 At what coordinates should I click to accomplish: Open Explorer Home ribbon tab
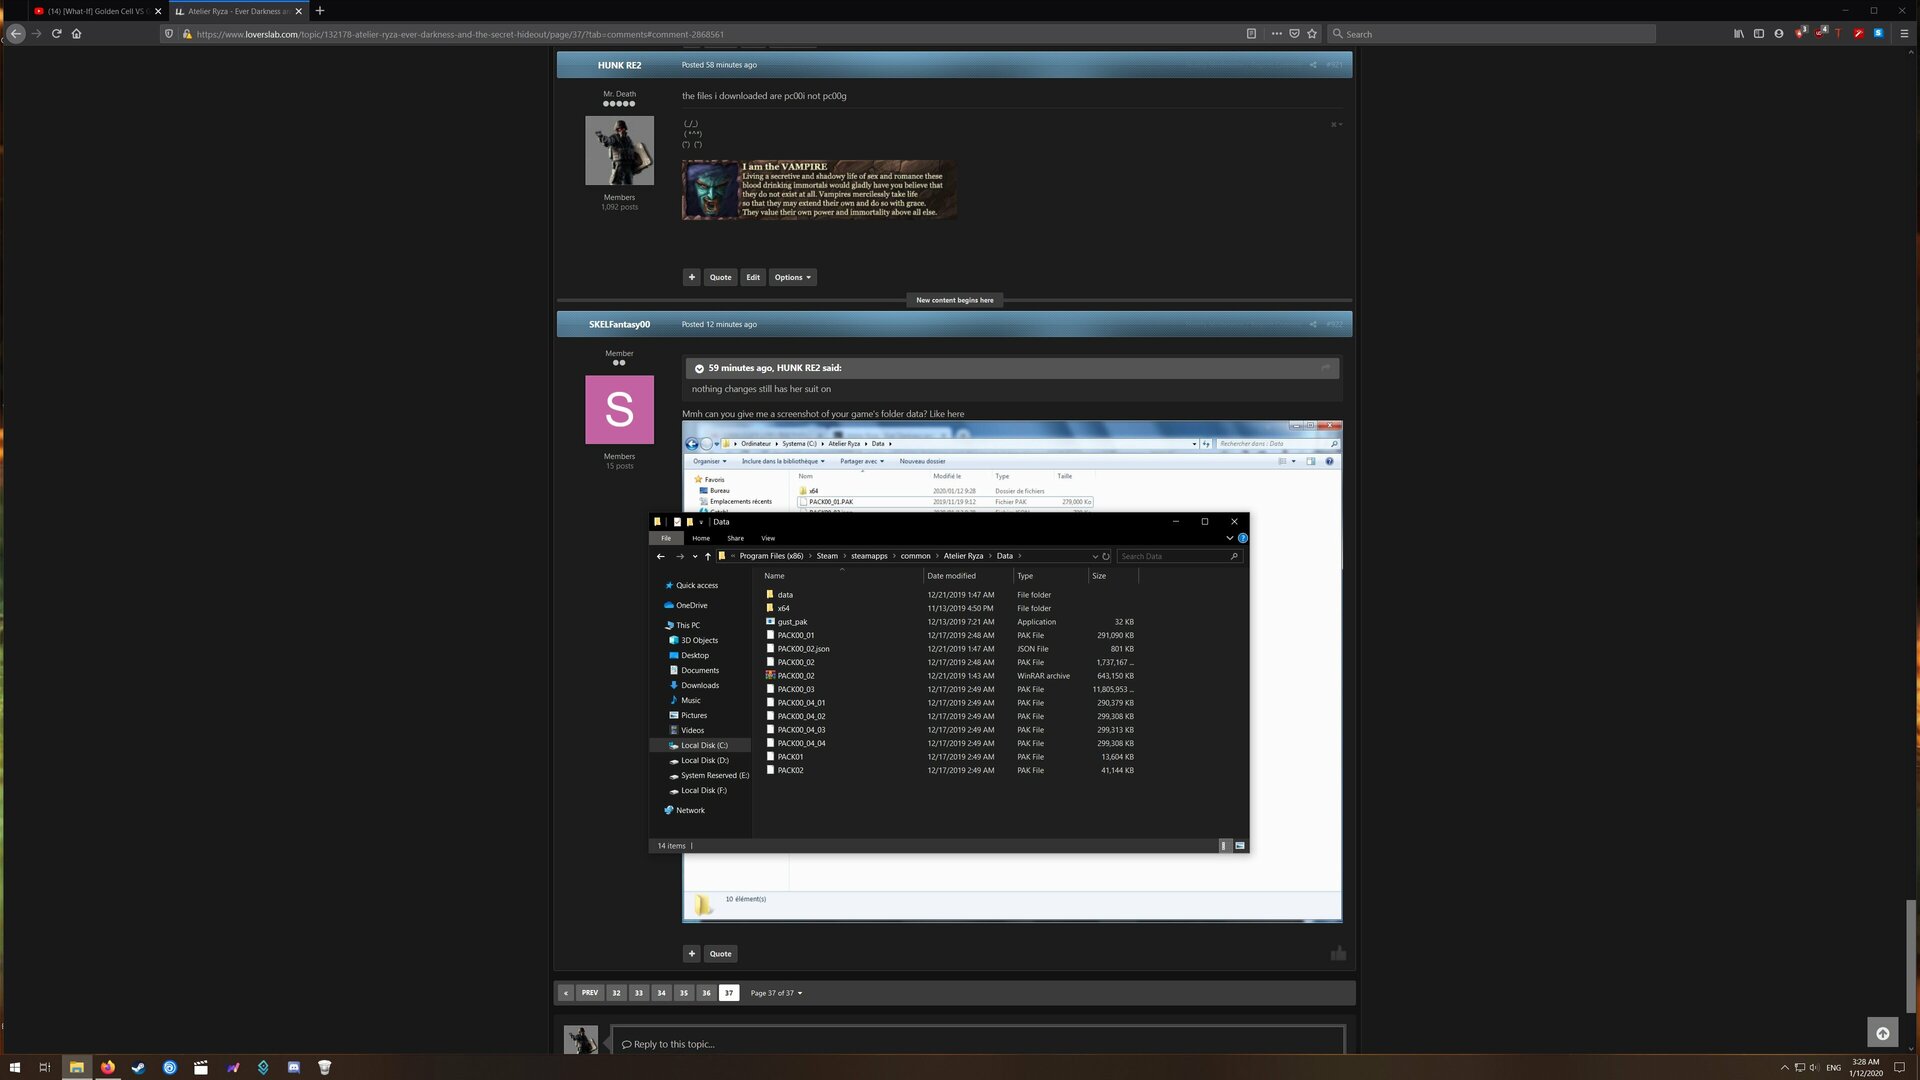pos(701,538)
